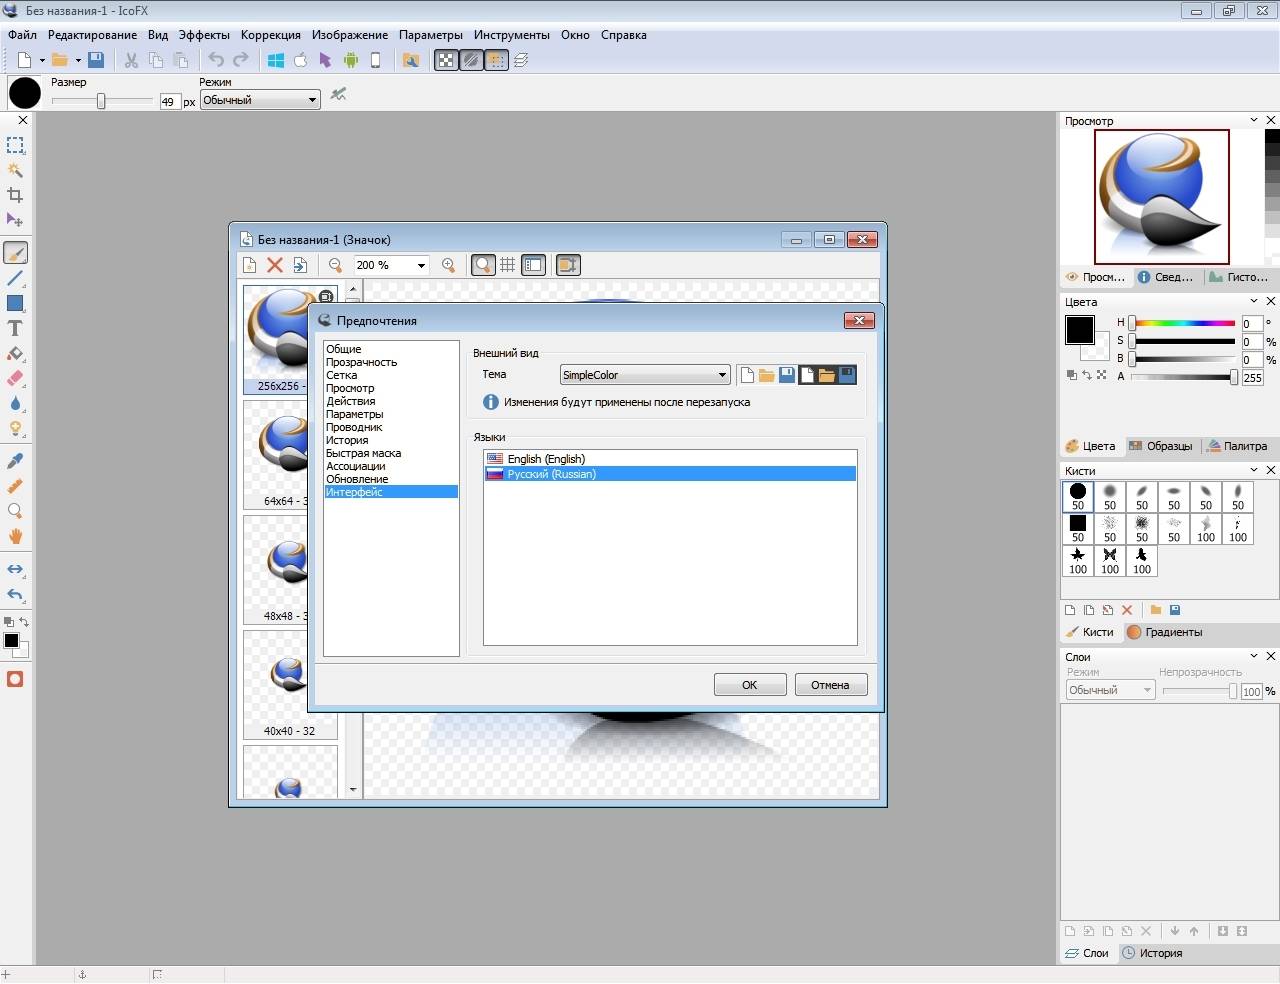This screenshot has width=1280, height=984.
Task: Open the Слои panel options chevron
Action: click(x=1254, y=656)
